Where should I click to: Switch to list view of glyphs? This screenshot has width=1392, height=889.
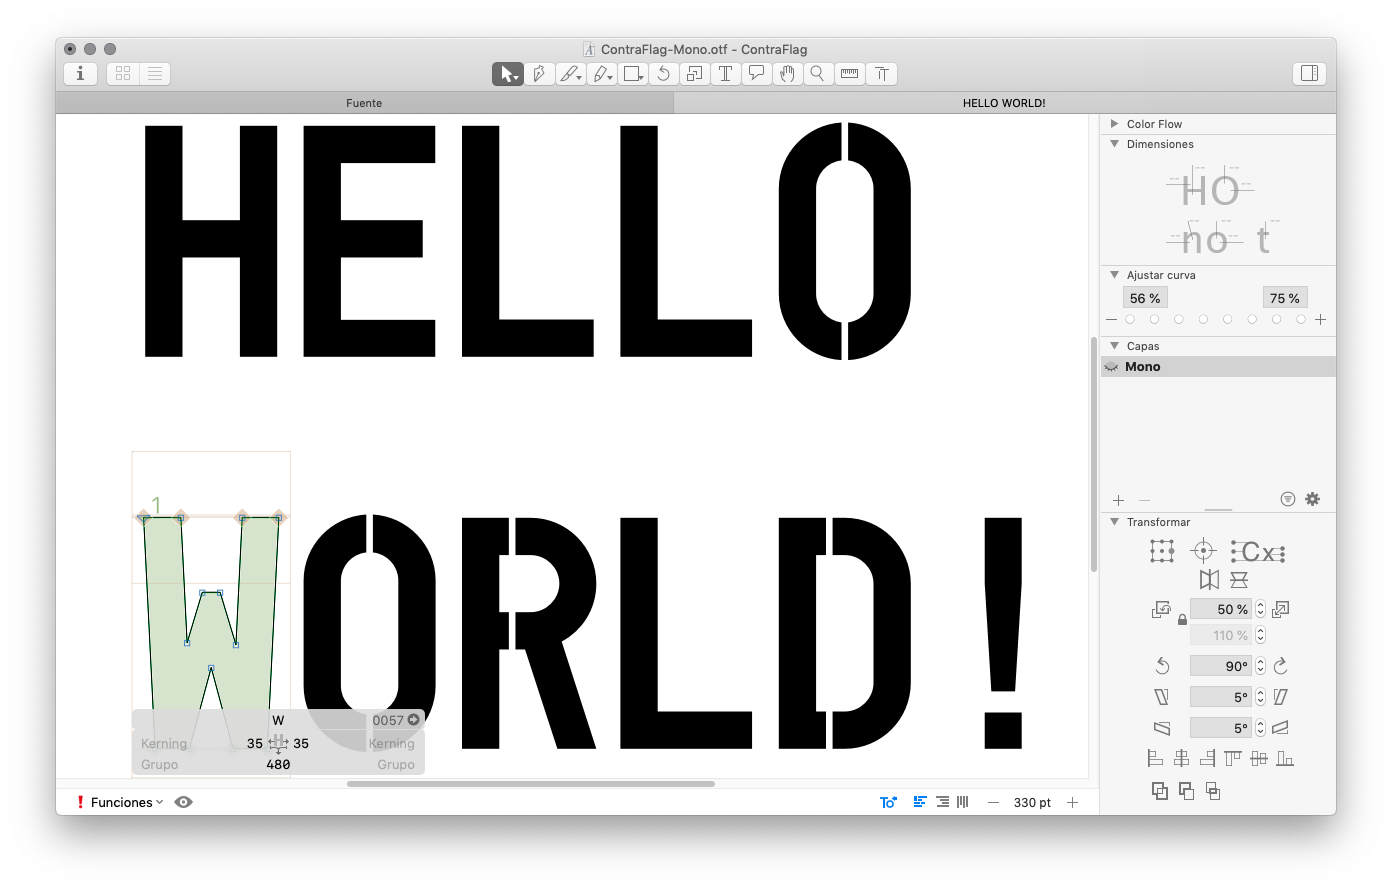pyautogui.click(x=155, y=74)
